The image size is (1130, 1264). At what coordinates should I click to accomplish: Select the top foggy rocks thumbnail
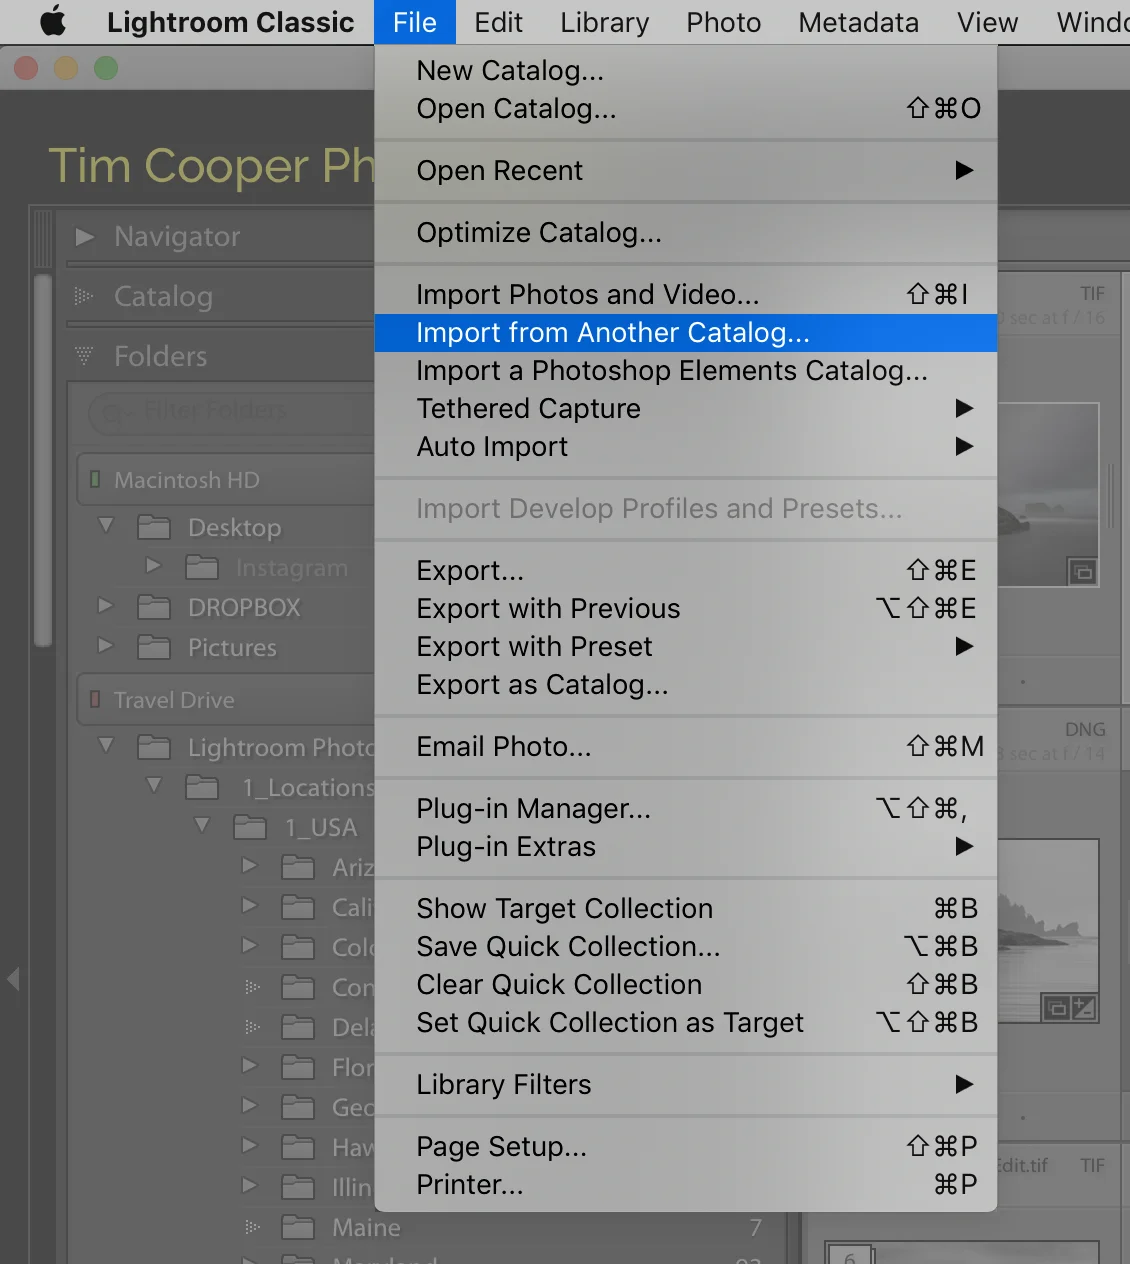point(1048,494)
